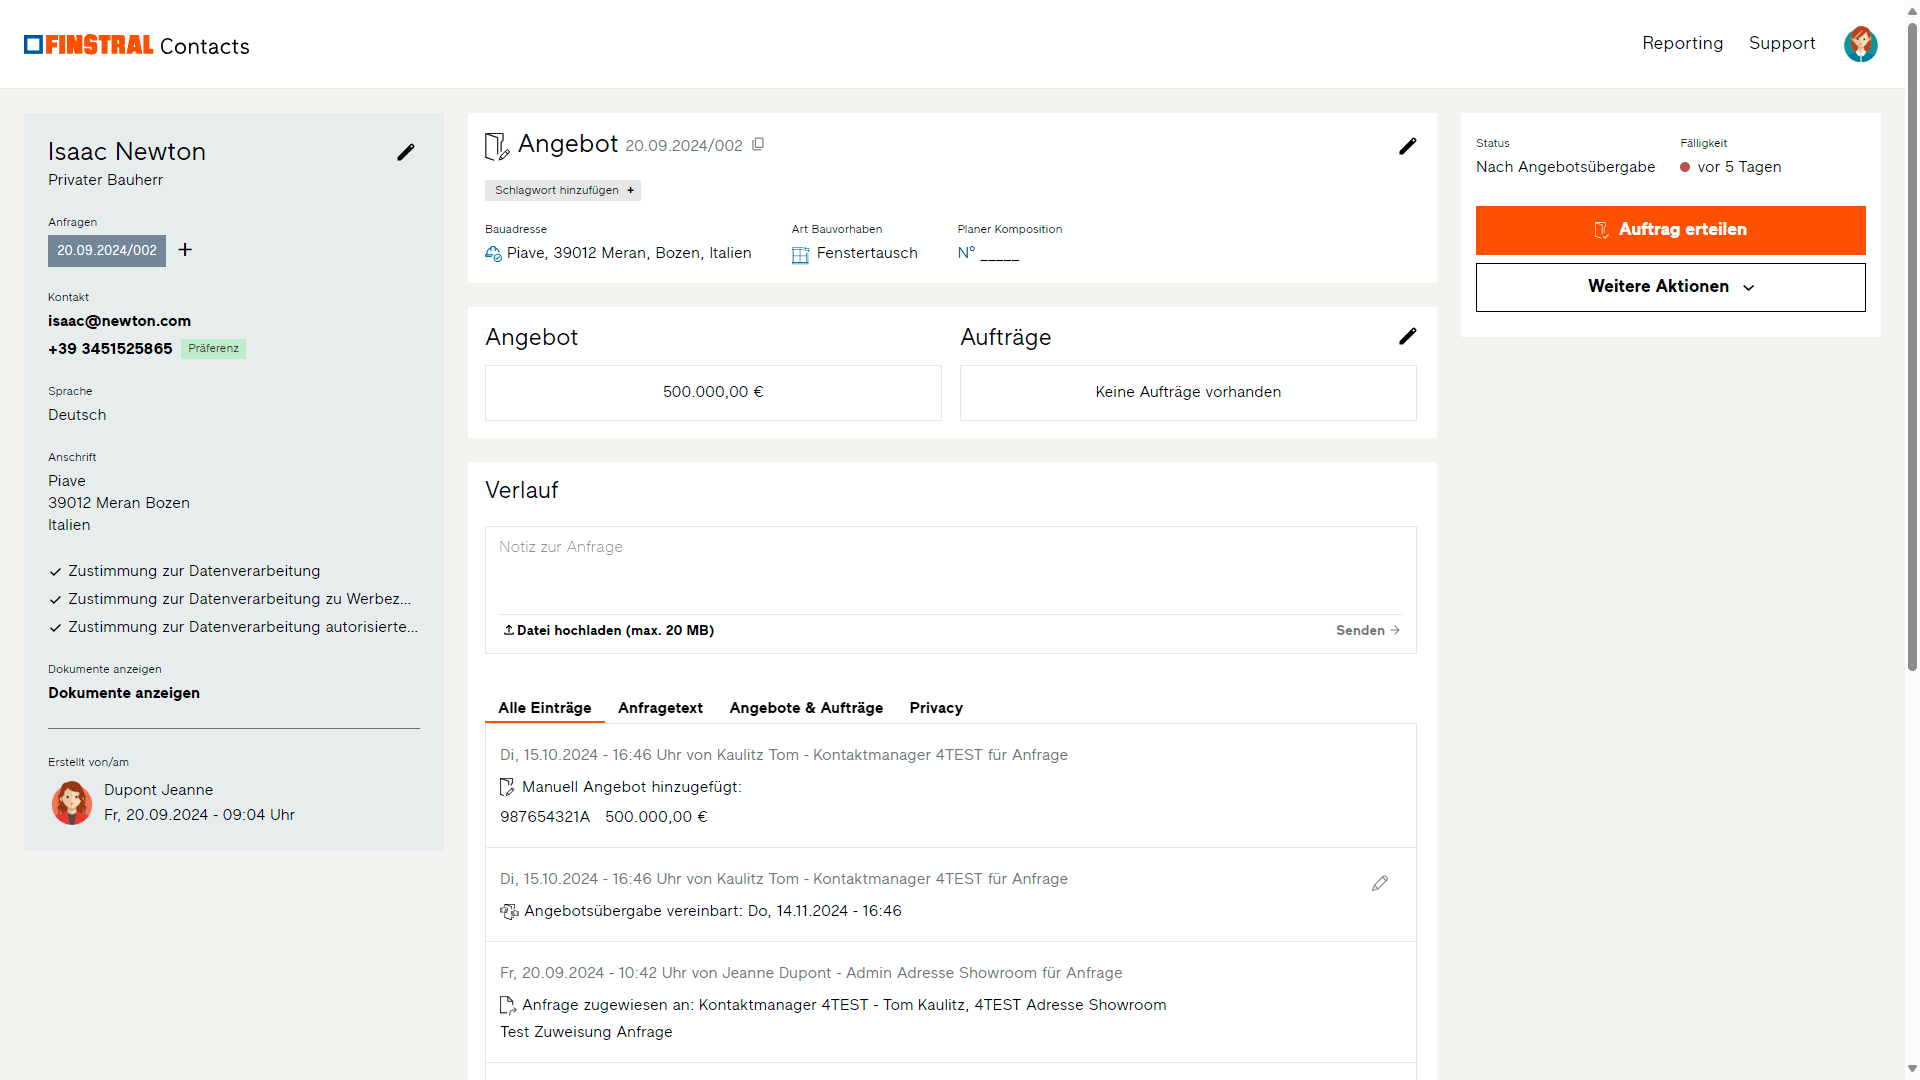Edit Angebotsübergabe entry with pencil icon

point(1380,883)
